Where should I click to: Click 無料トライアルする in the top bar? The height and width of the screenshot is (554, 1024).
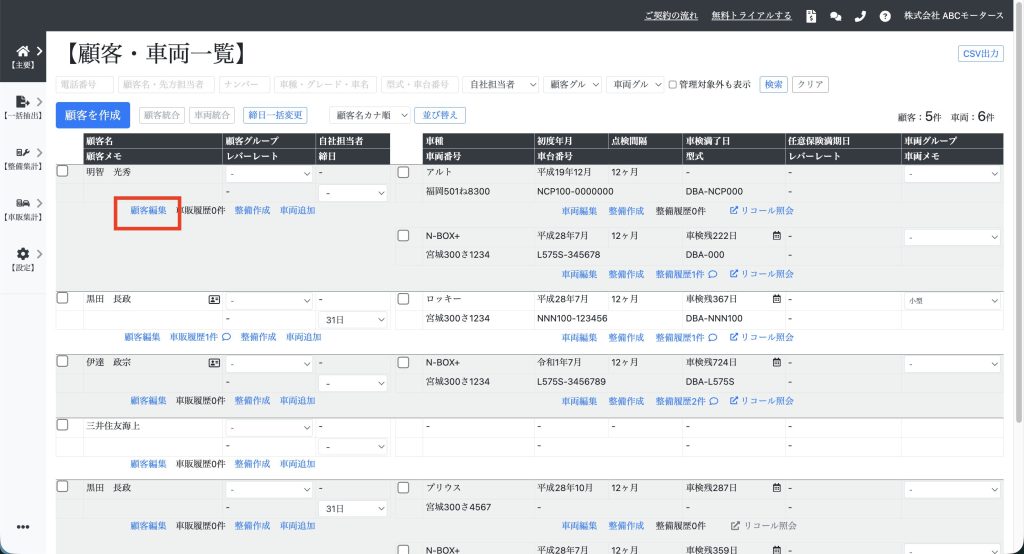(x=751, y=16)
